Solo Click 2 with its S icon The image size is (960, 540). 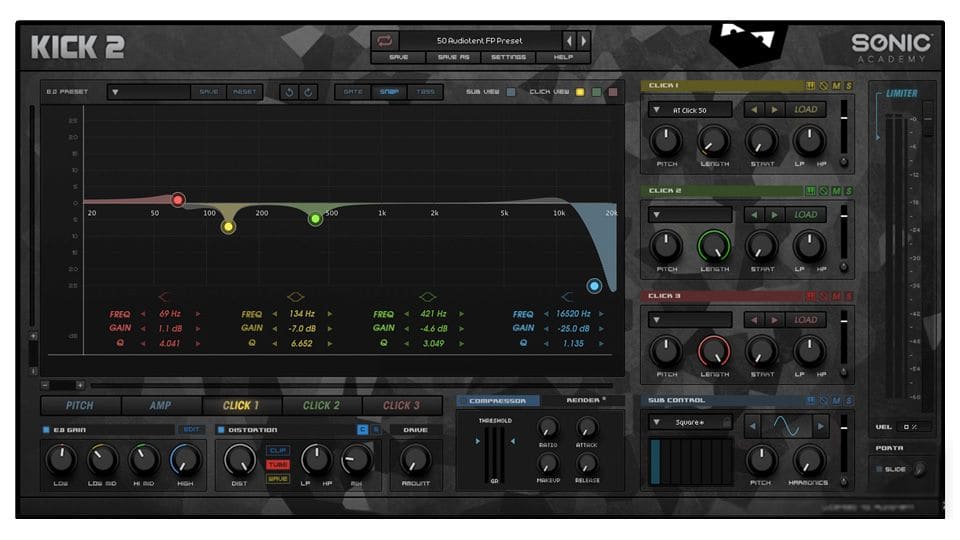pyautogui.click(x=849, y=191)
